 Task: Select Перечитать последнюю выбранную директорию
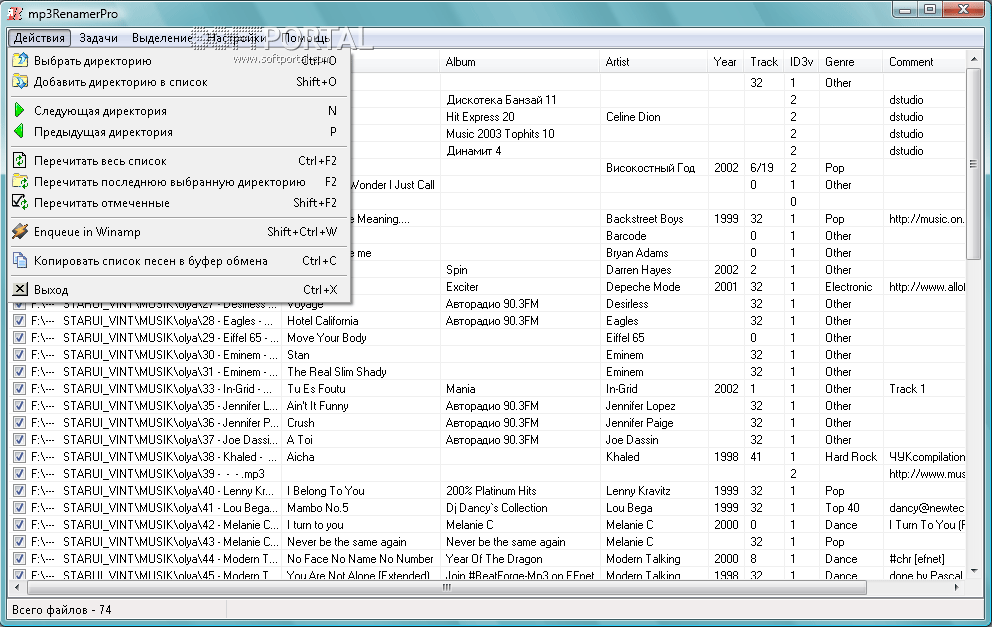[x=169, y=182]
